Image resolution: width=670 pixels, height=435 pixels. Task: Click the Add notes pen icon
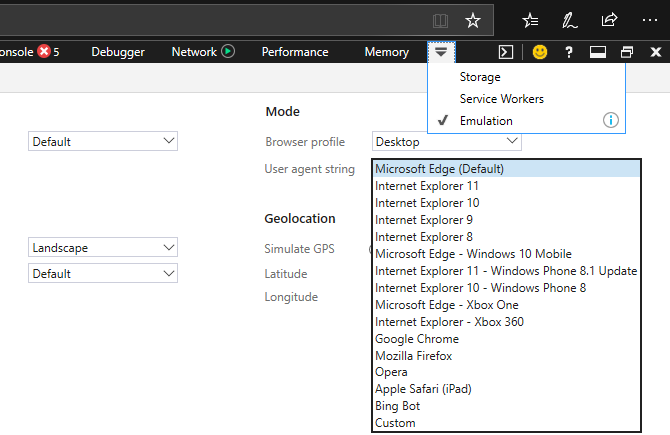(x=570, y=20)
